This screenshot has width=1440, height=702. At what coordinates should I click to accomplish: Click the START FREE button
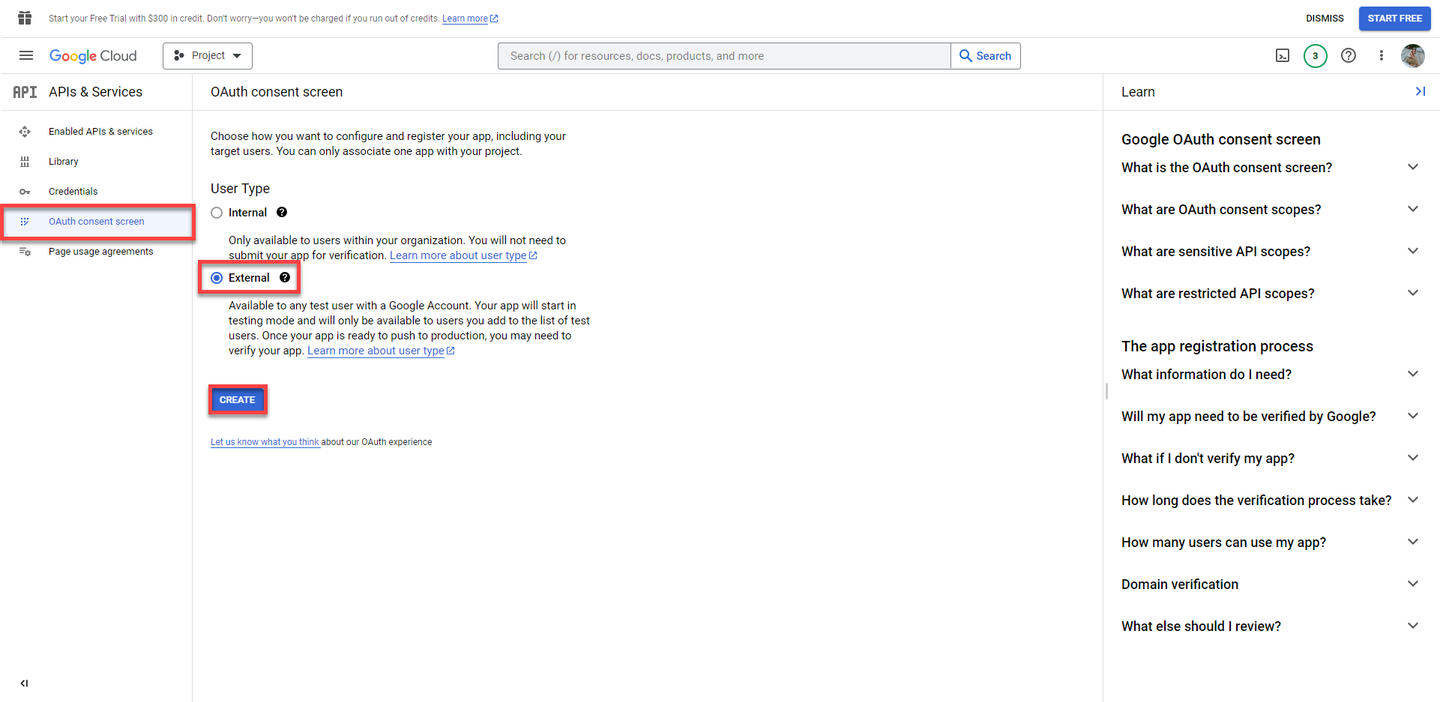coord(1394,18)
